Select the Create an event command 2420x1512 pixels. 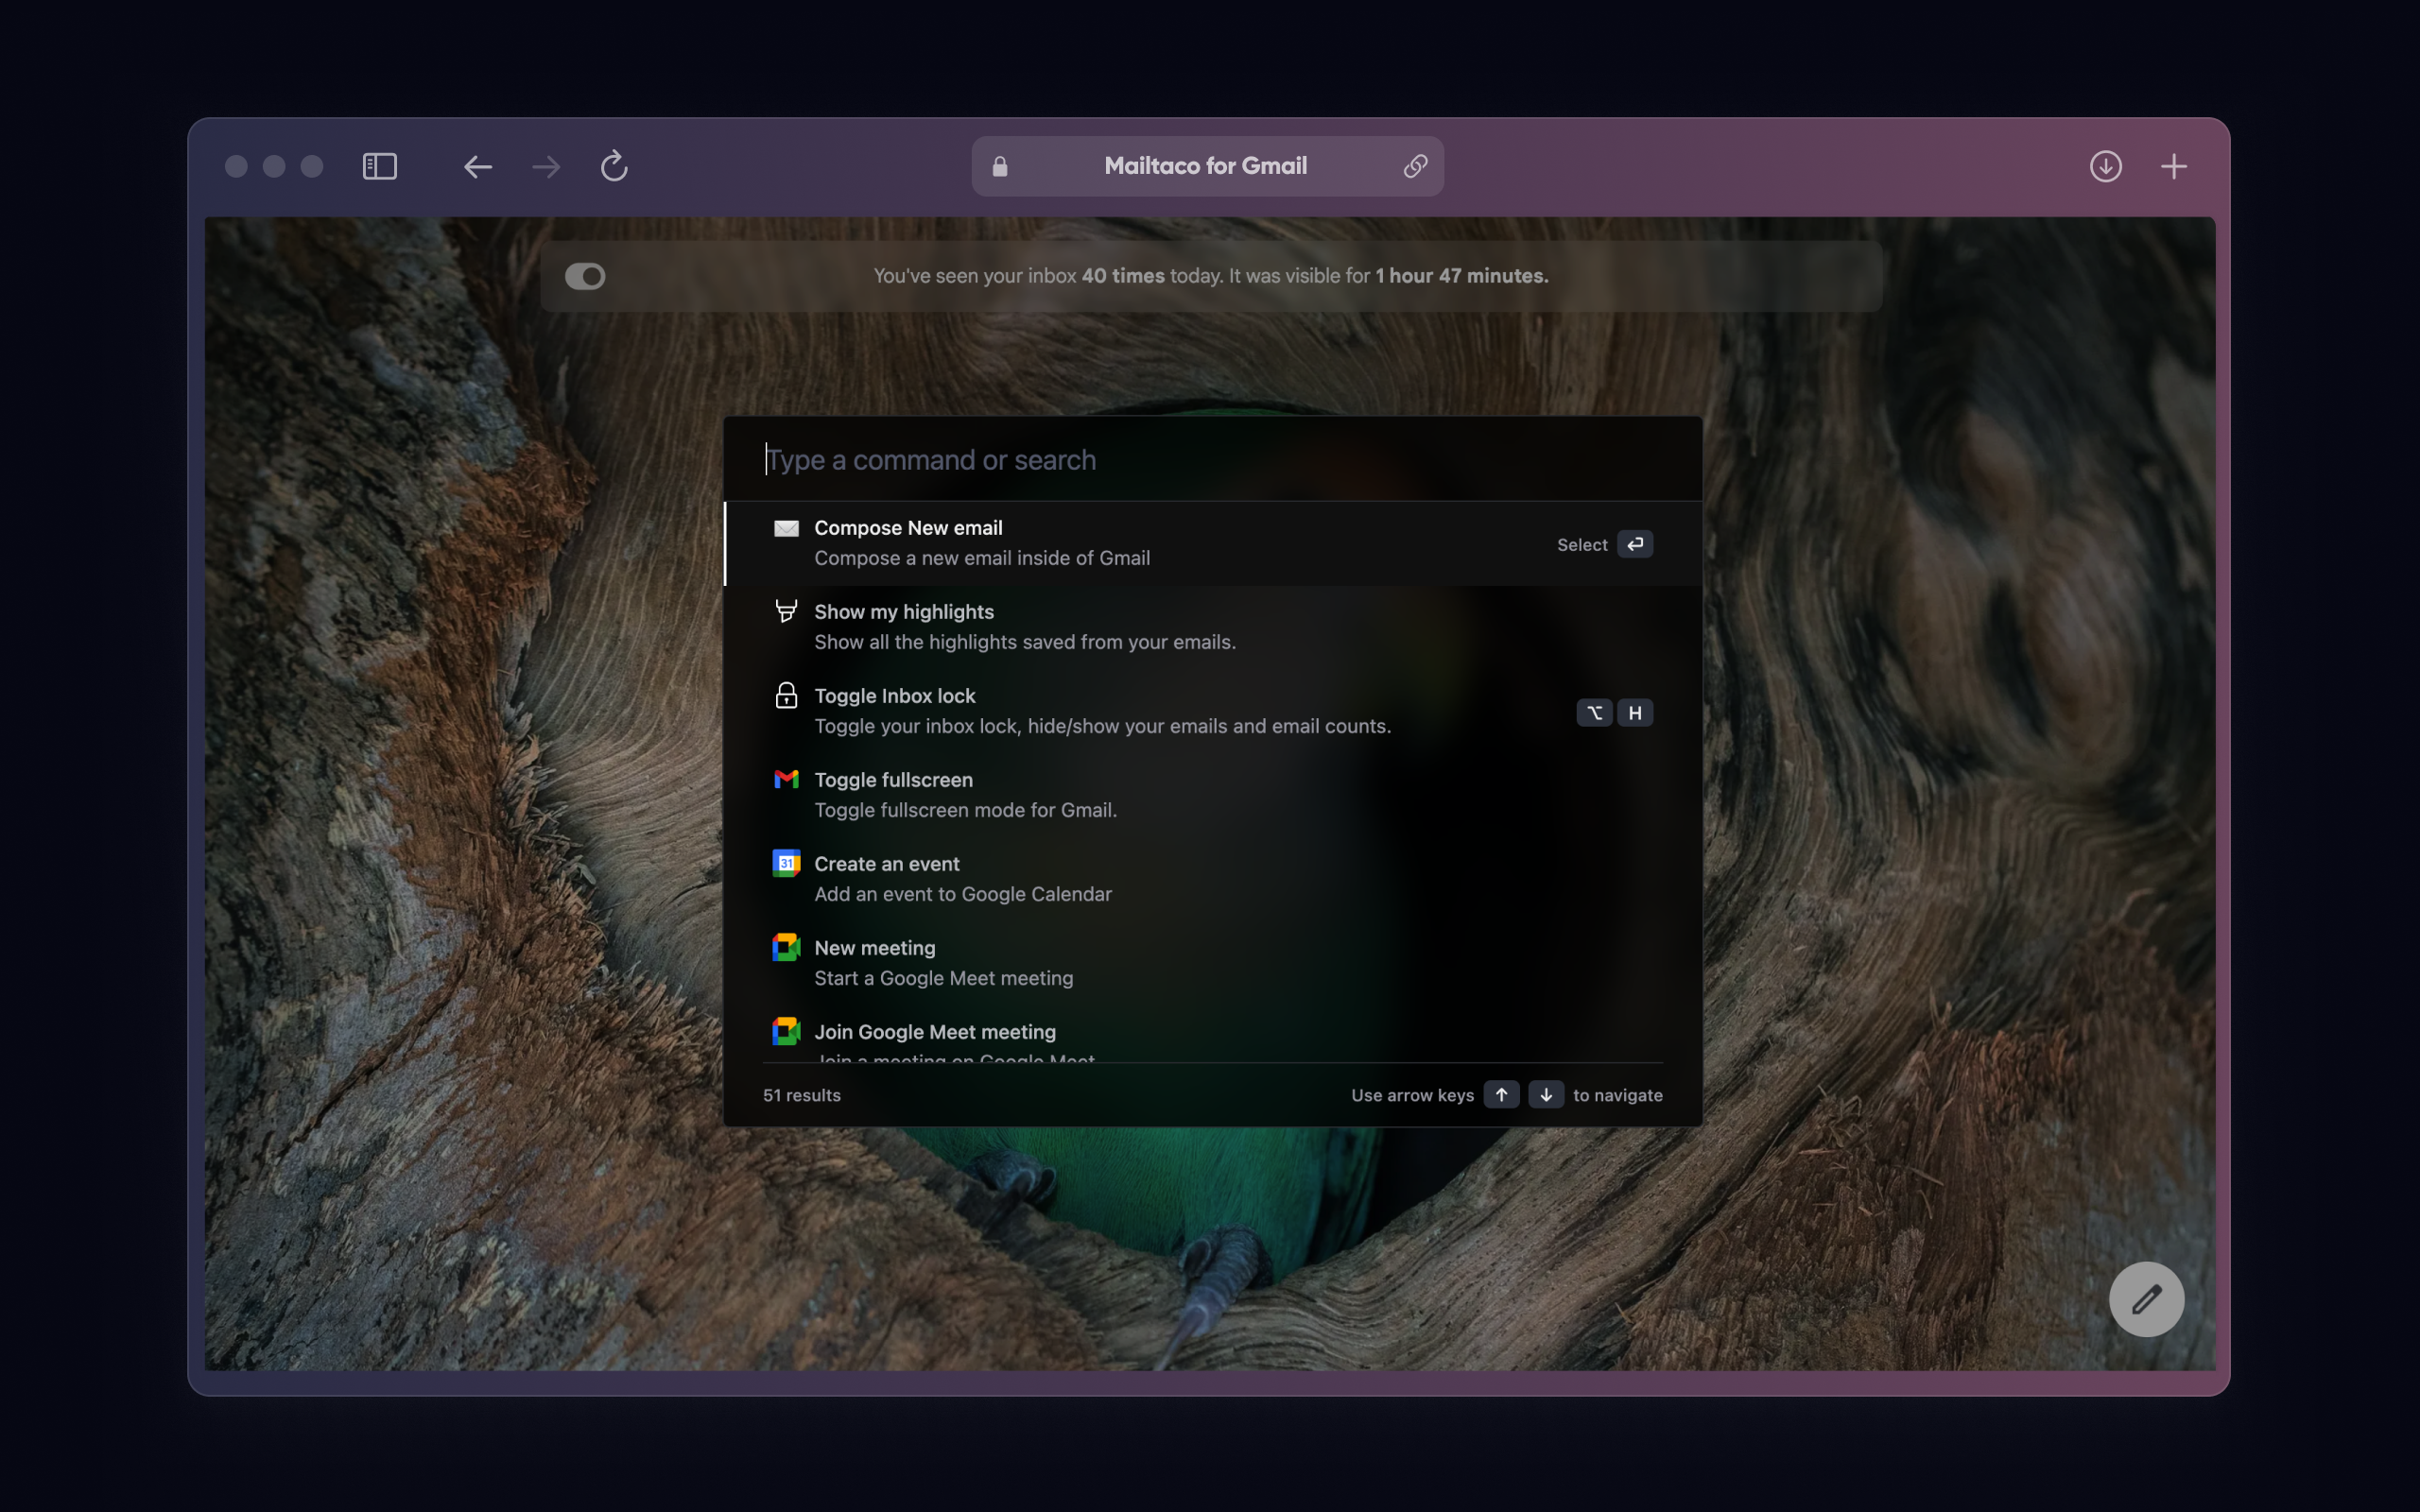coord(1212,879)
